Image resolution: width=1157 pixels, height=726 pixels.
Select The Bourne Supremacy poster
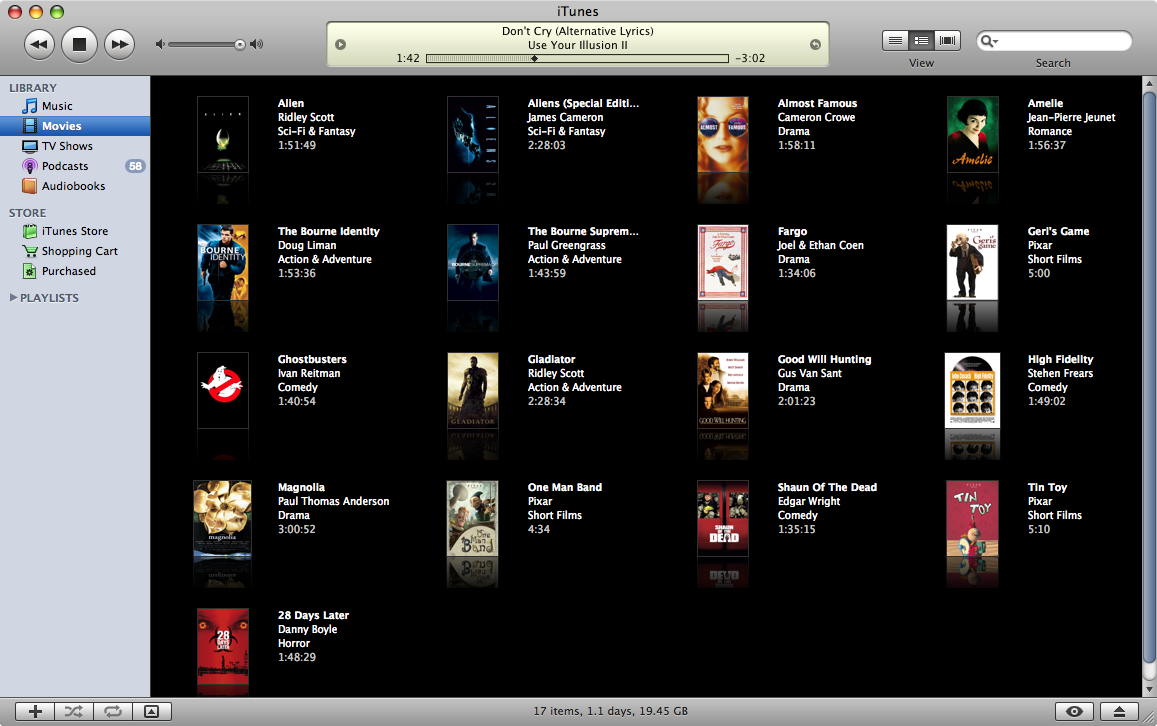[473, 262]
